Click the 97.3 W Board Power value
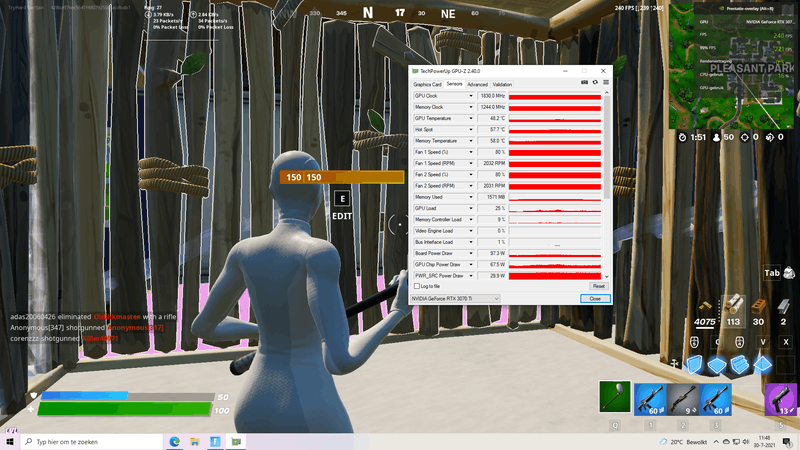 (492, 253)
